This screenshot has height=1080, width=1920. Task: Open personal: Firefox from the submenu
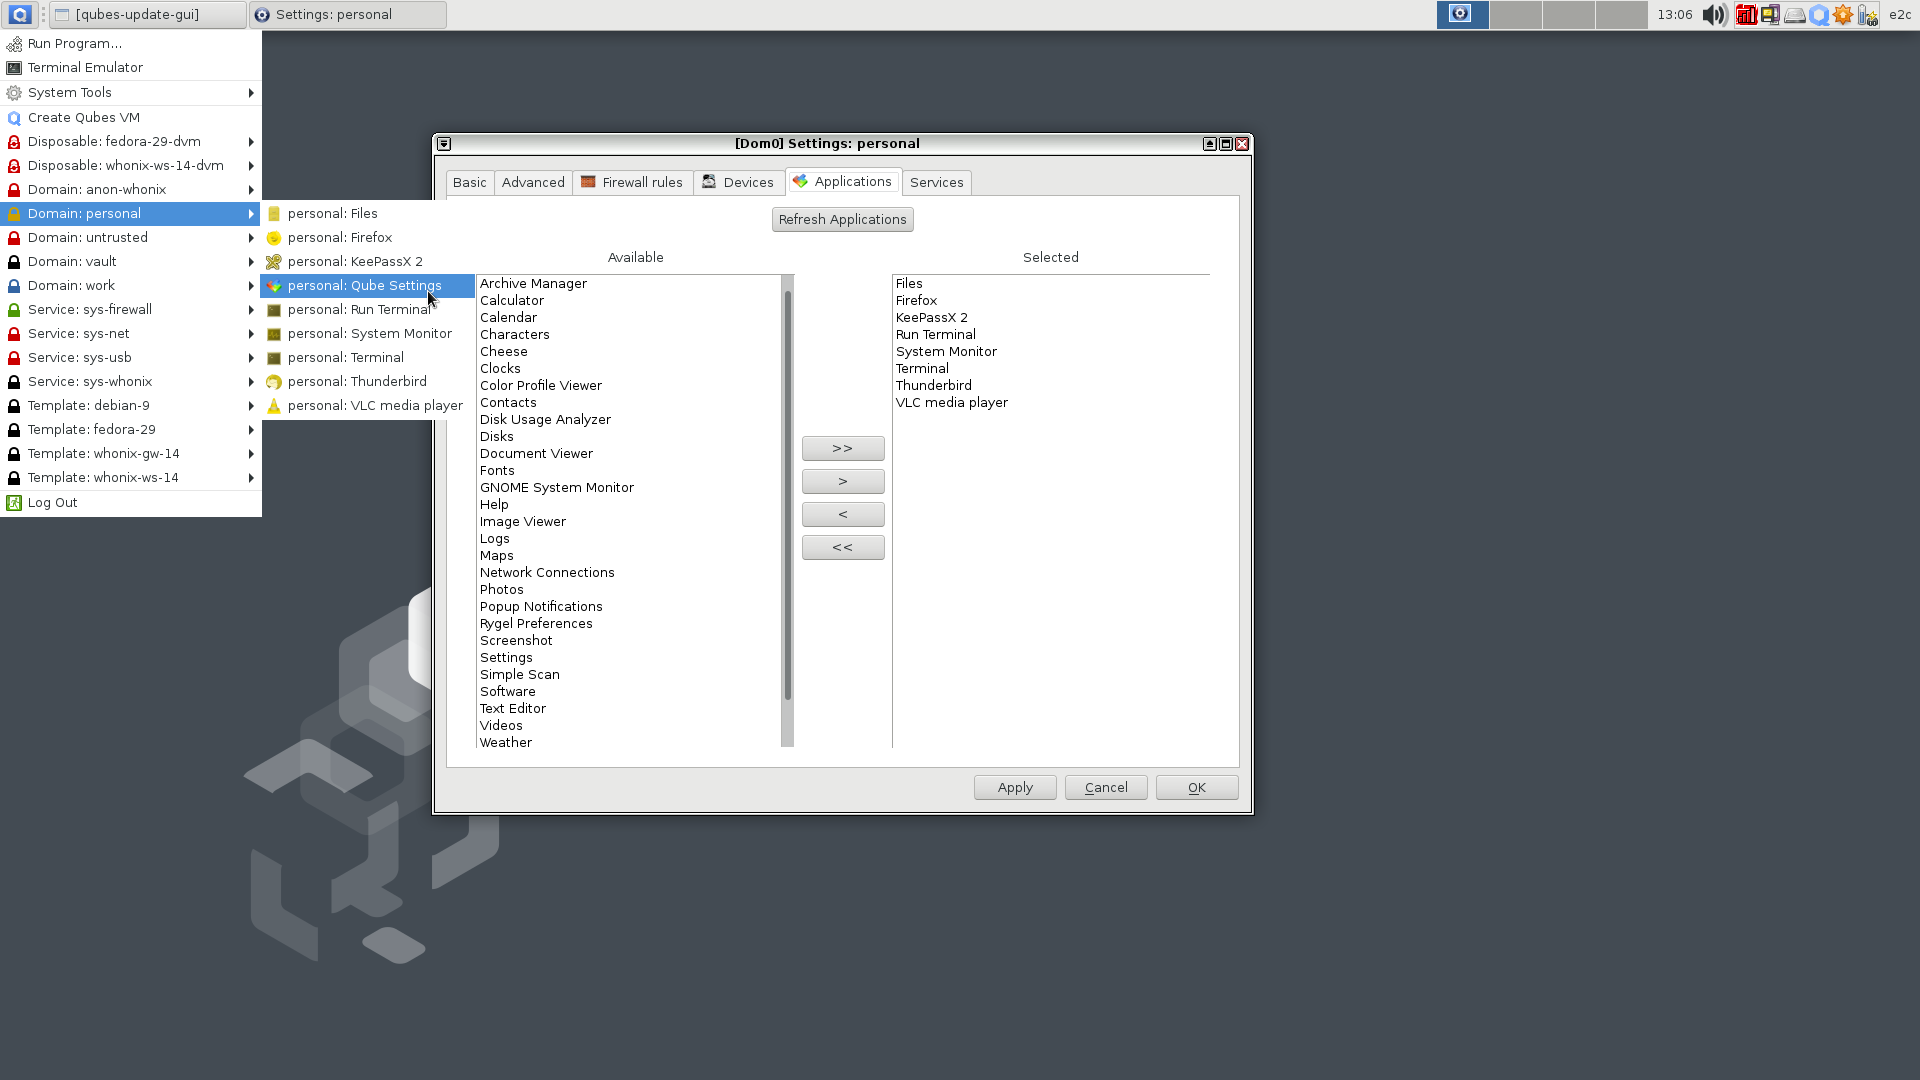[339, 237]
